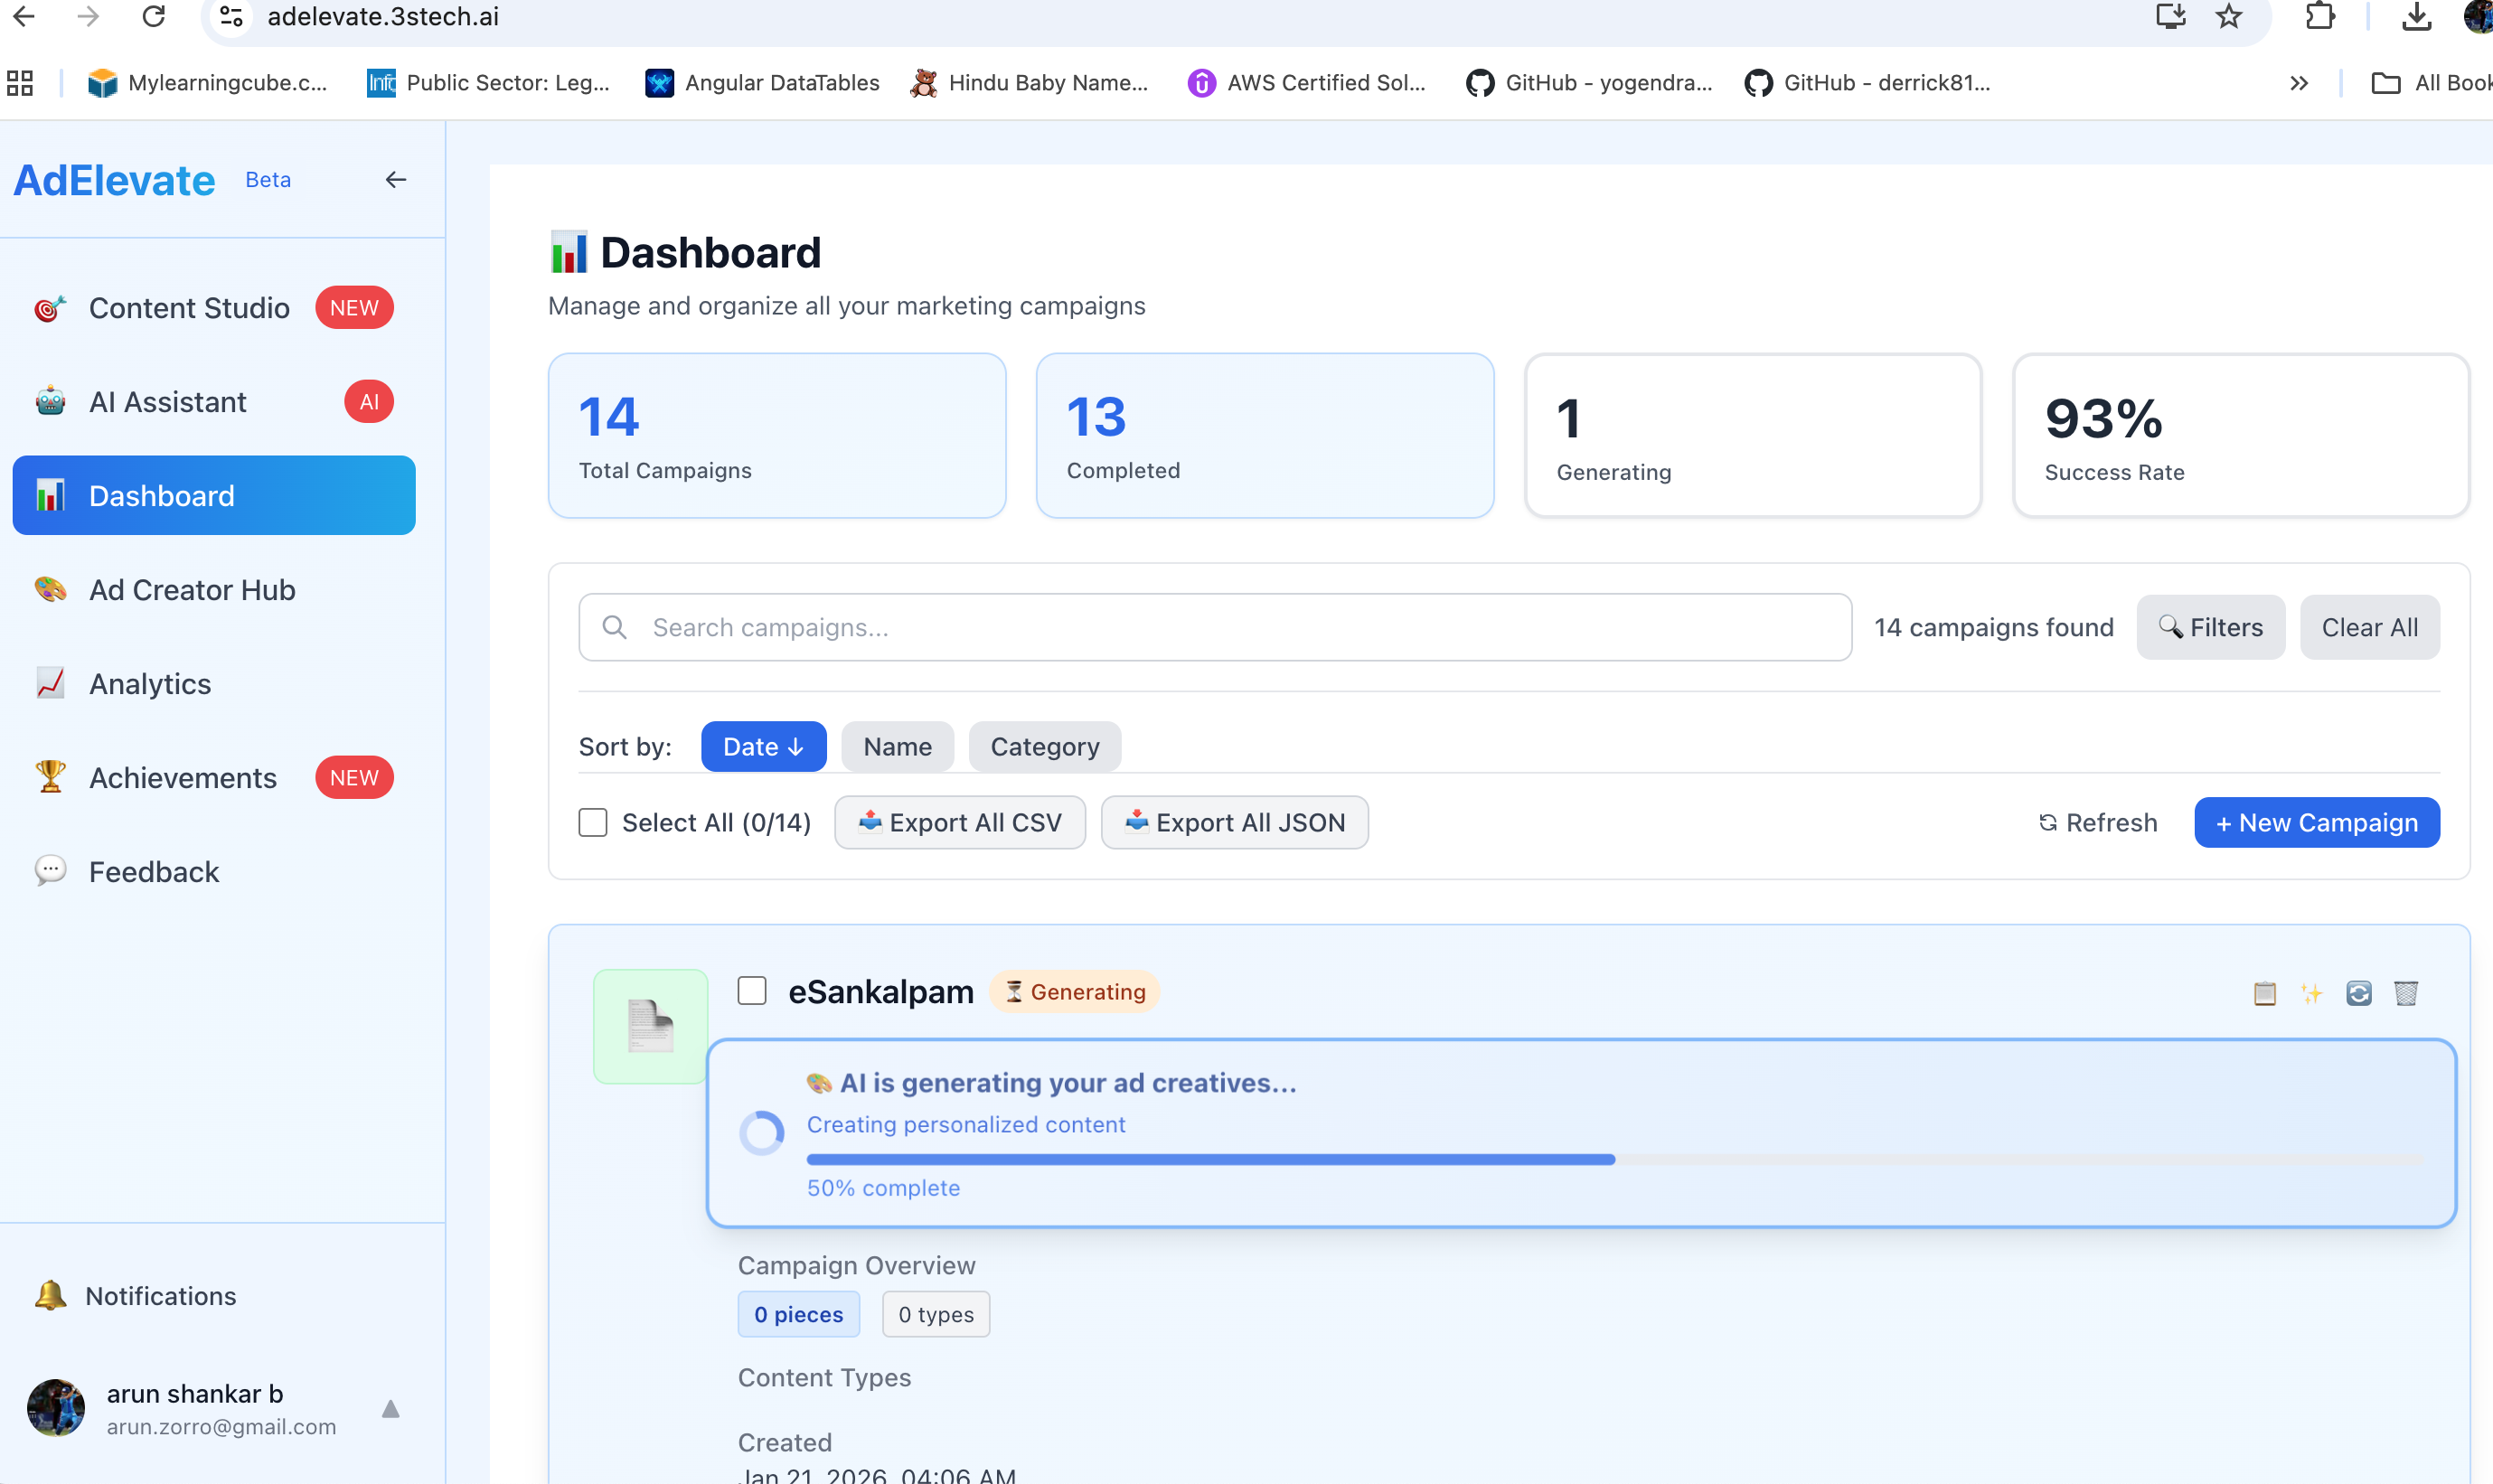The height and width of the screenshot is (1484, 2493).
Task: Toggle the Date sort direction button
Action: 763,746
